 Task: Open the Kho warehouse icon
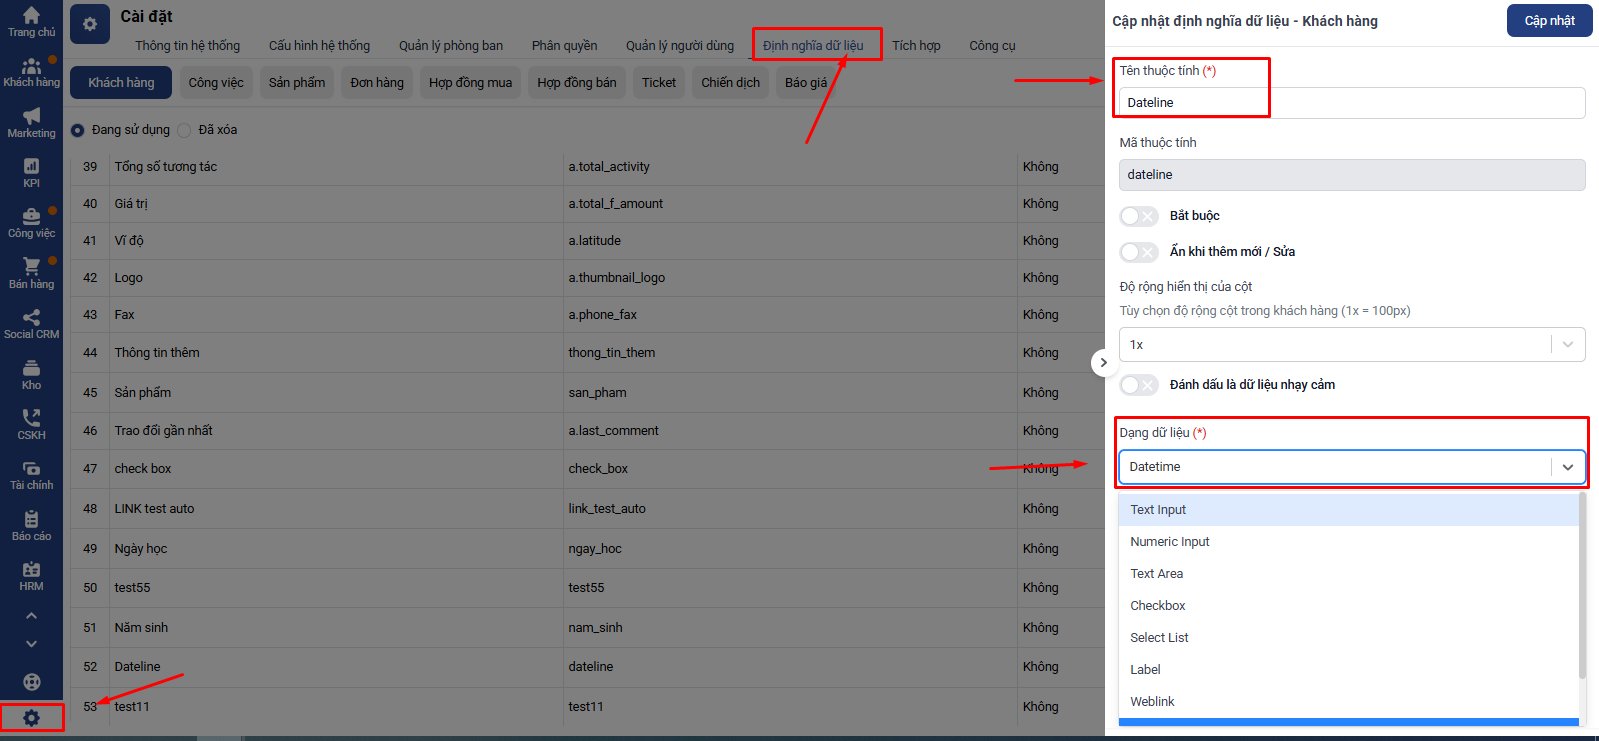pos(31,369)
